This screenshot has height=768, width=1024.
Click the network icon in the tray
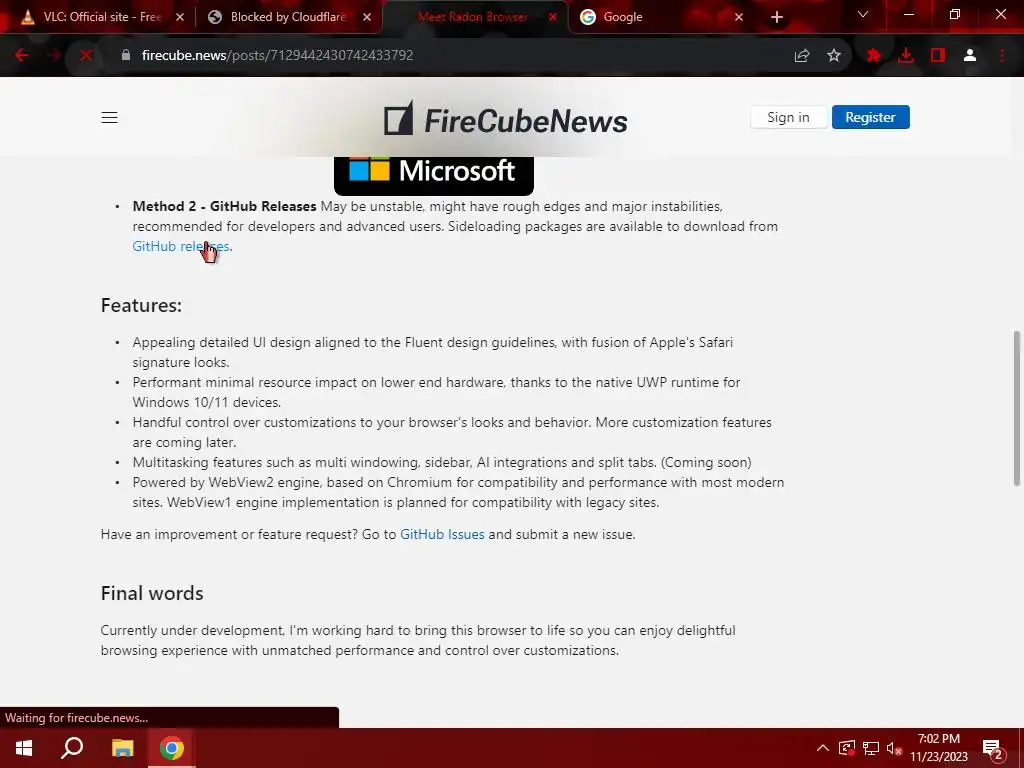coord(871,748)
